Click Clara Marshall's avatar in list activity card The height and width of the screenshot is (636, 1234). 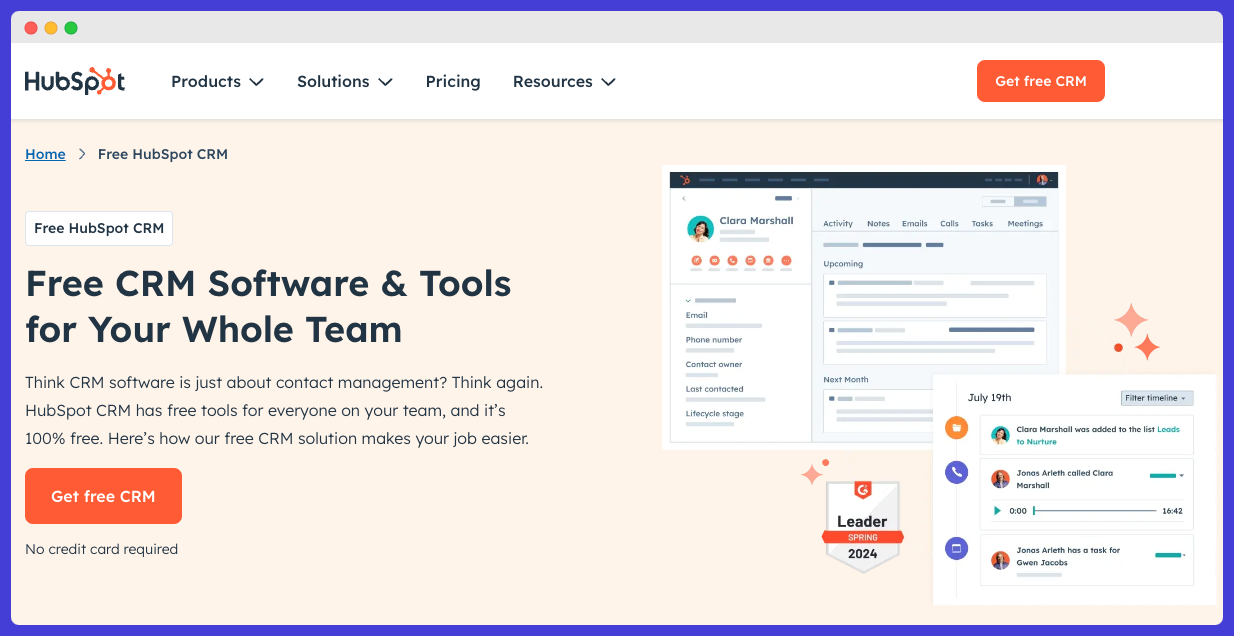tap(1000, 435)
